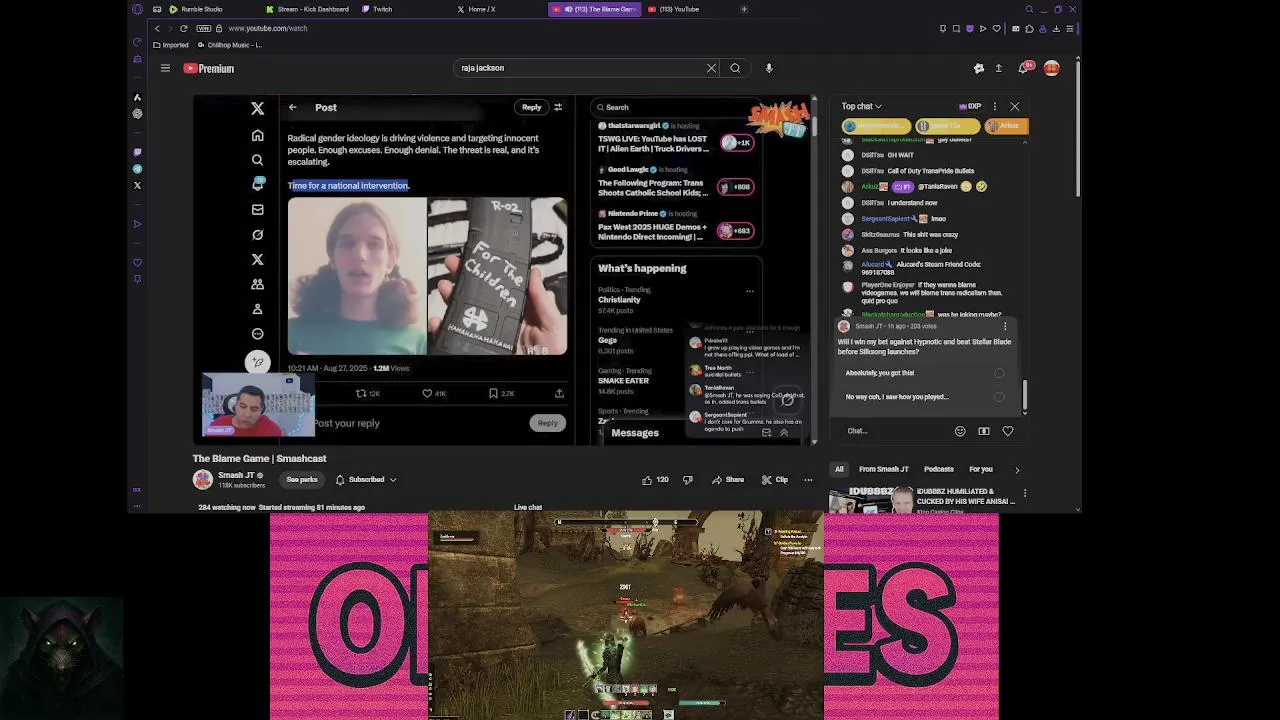
Task: Reload the current browser page
Action: click(183, 28)
